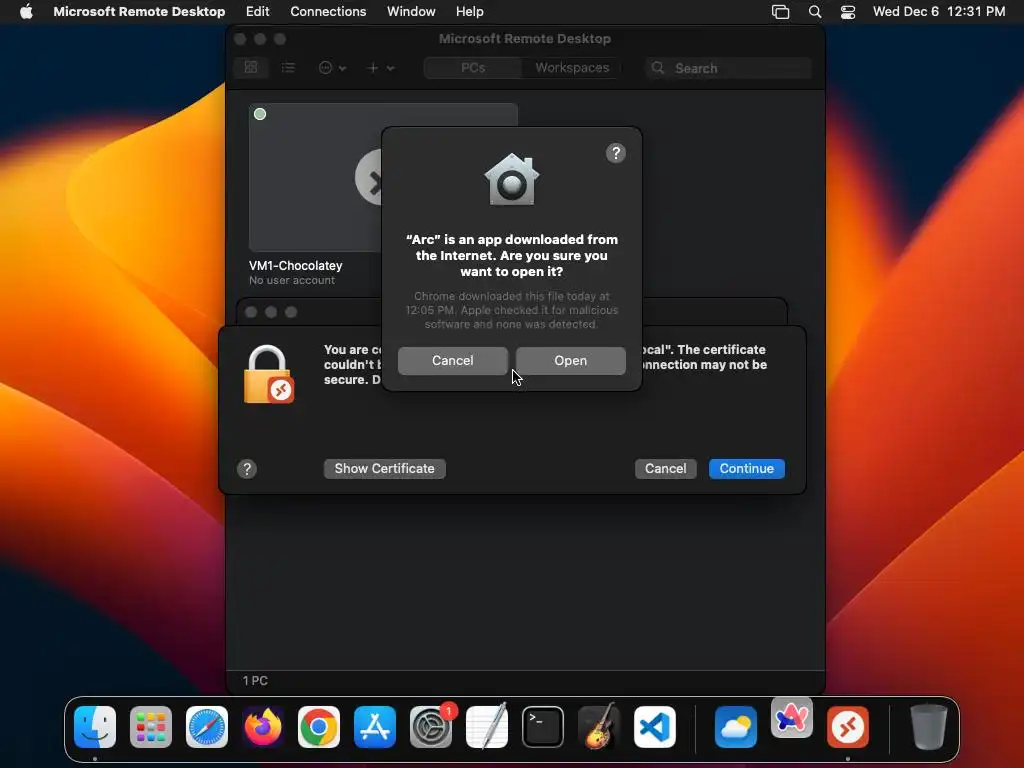Click the screen mirroring menu bar icon
The width and height of the screenshot is (1024, 768).
click(780, 11)
